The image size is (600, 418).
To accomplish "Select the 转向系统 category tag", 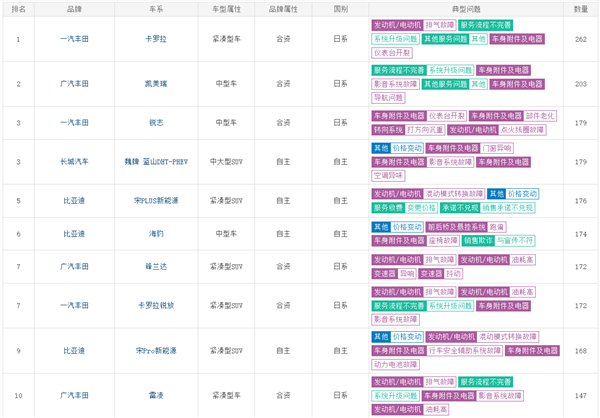I will pyautogui.click(x=388, y=130).
